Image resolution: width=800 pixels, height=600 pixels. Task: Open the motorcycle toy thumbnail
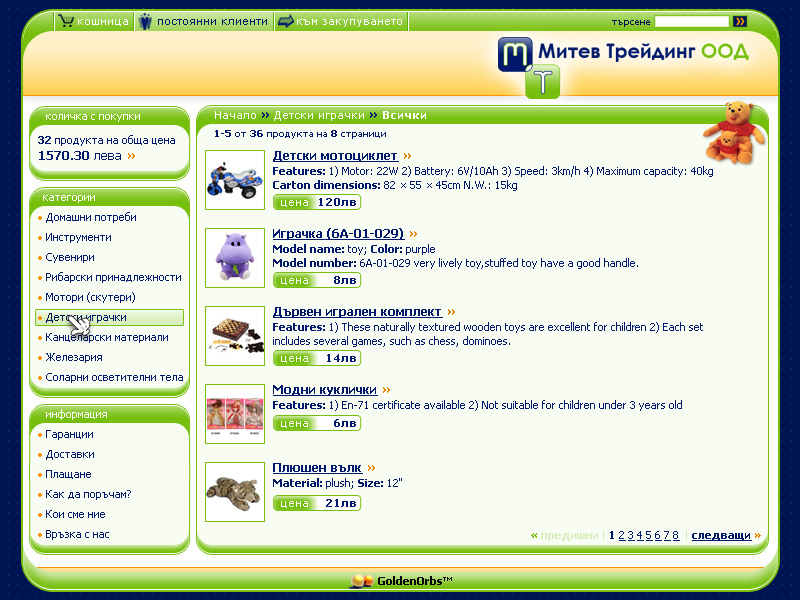click(x=234, y=180)
